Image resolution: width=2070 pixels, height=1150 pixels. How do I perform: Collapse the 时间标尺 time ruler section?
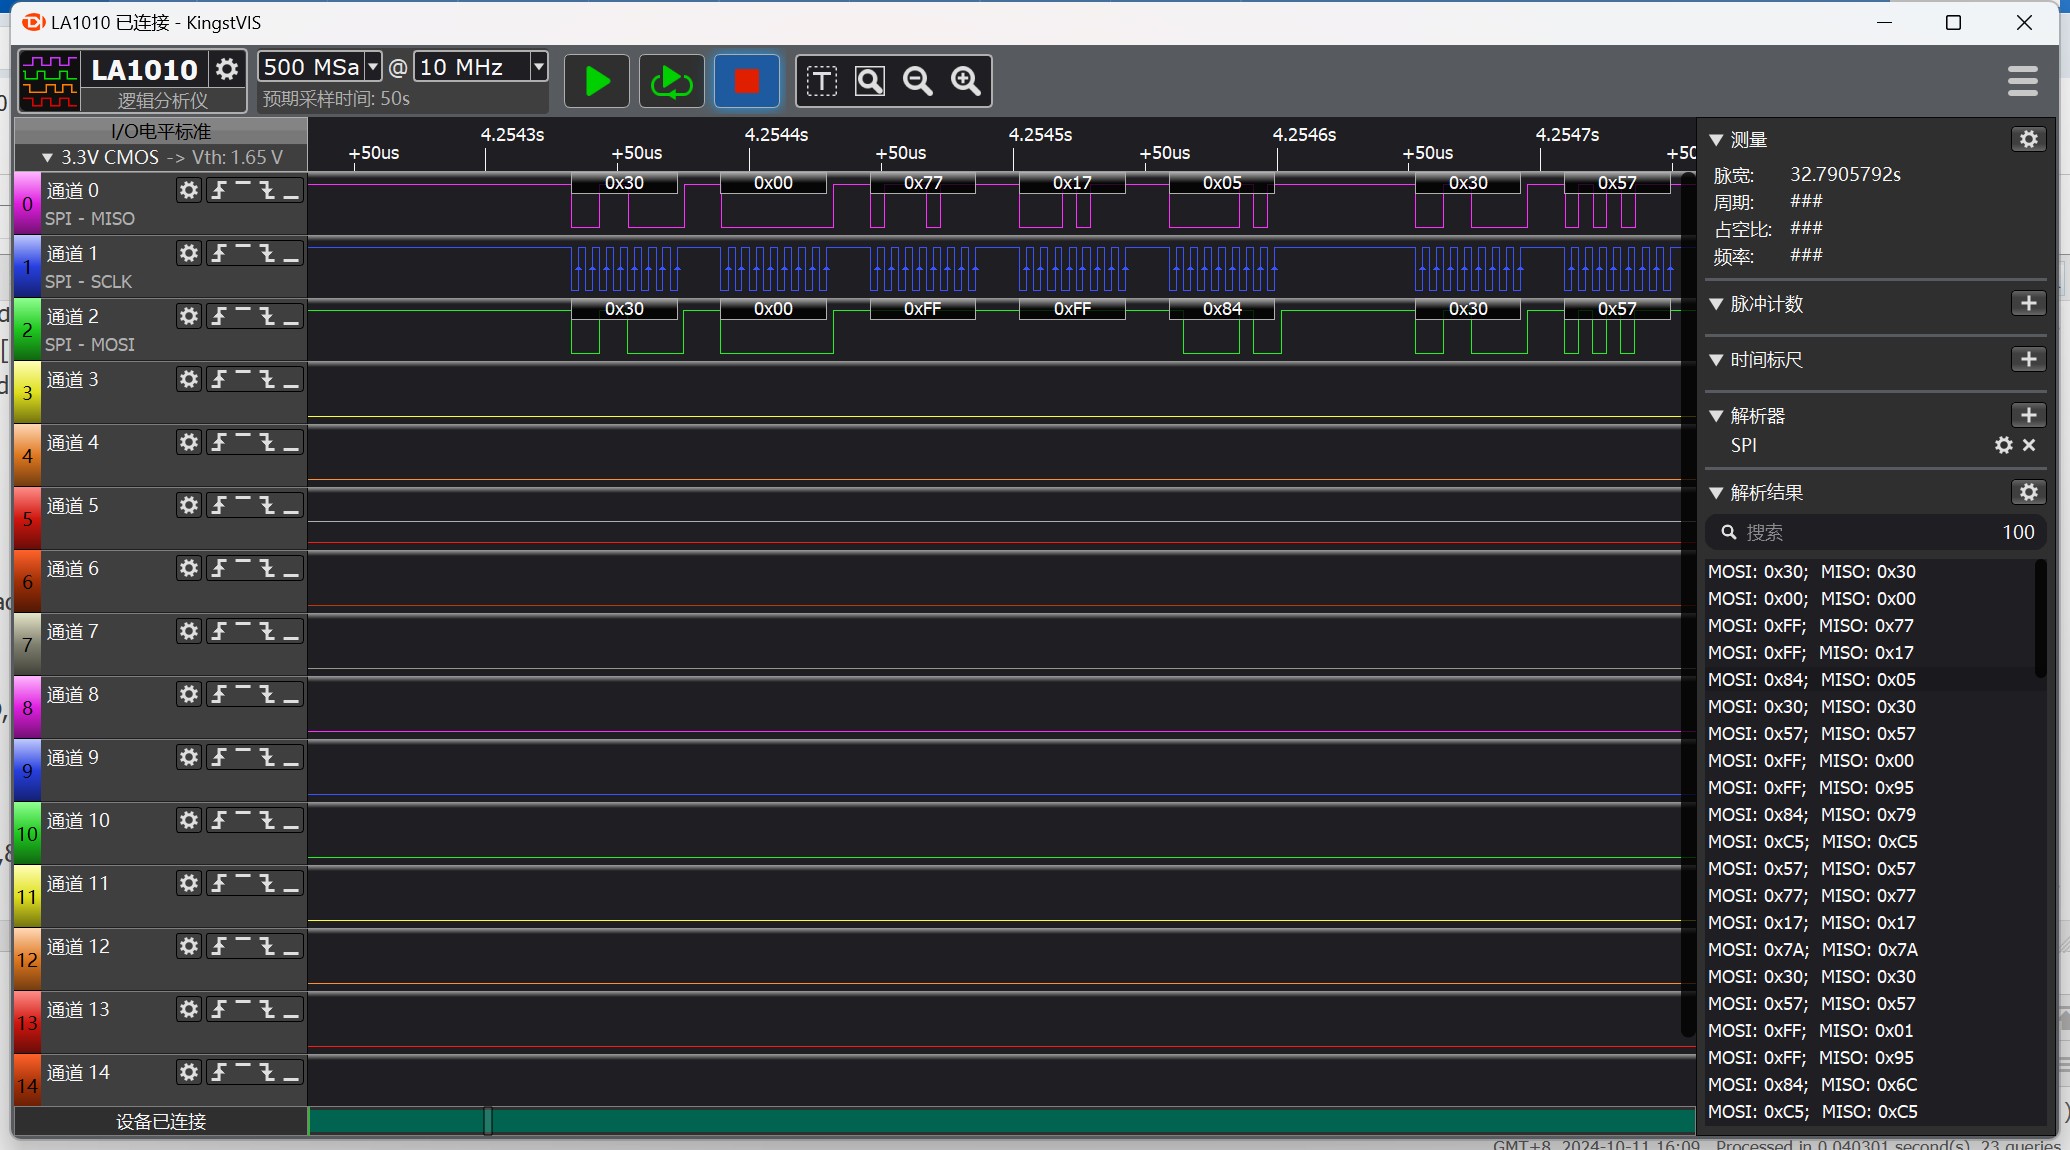(1717, 360)
